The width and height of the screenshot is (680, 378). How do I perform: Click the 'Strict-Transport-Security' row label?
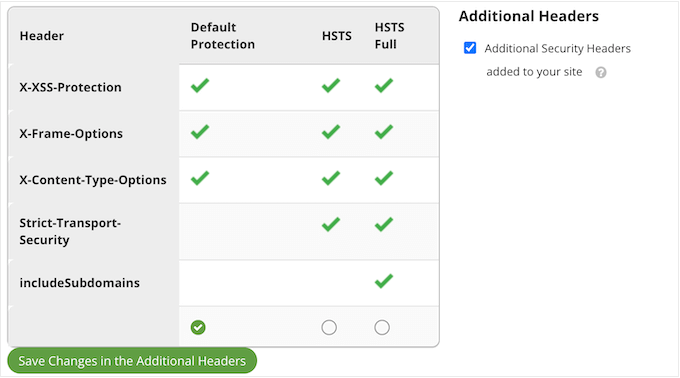tap(70, 231)
